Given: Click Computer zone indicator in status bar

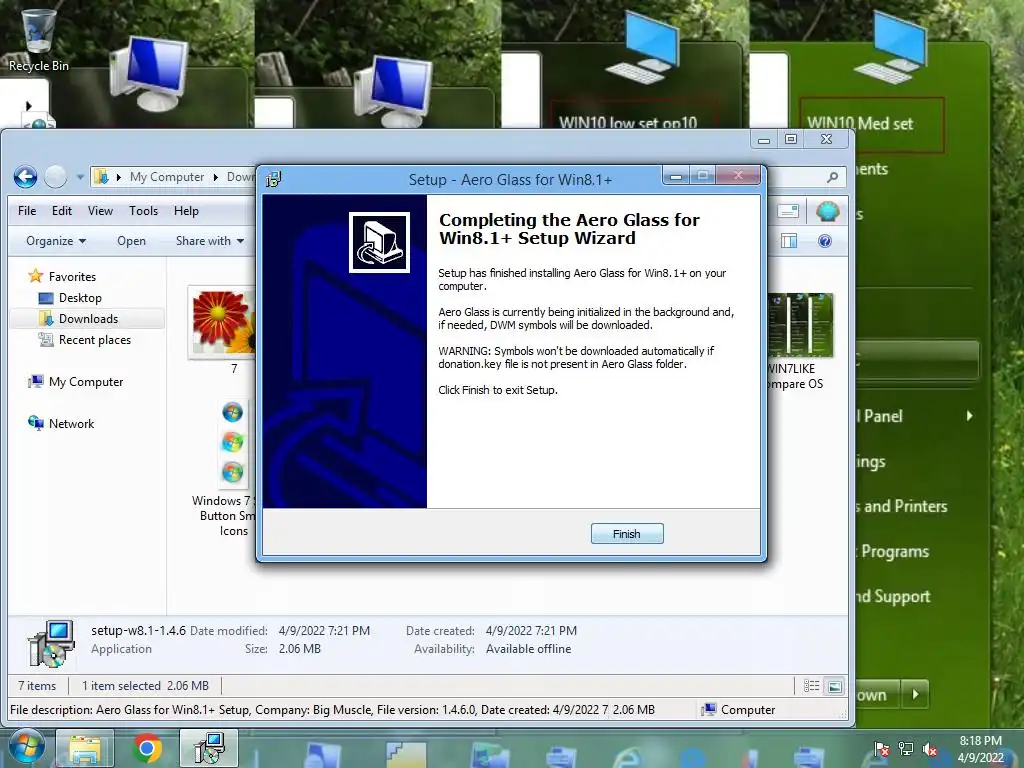Looking at the screenshot, I should [738, 709].
